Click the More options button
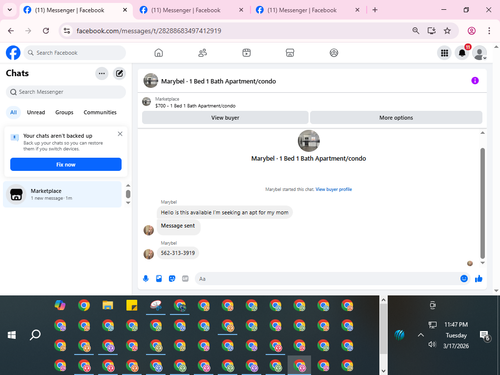 (x=396, y=118)
